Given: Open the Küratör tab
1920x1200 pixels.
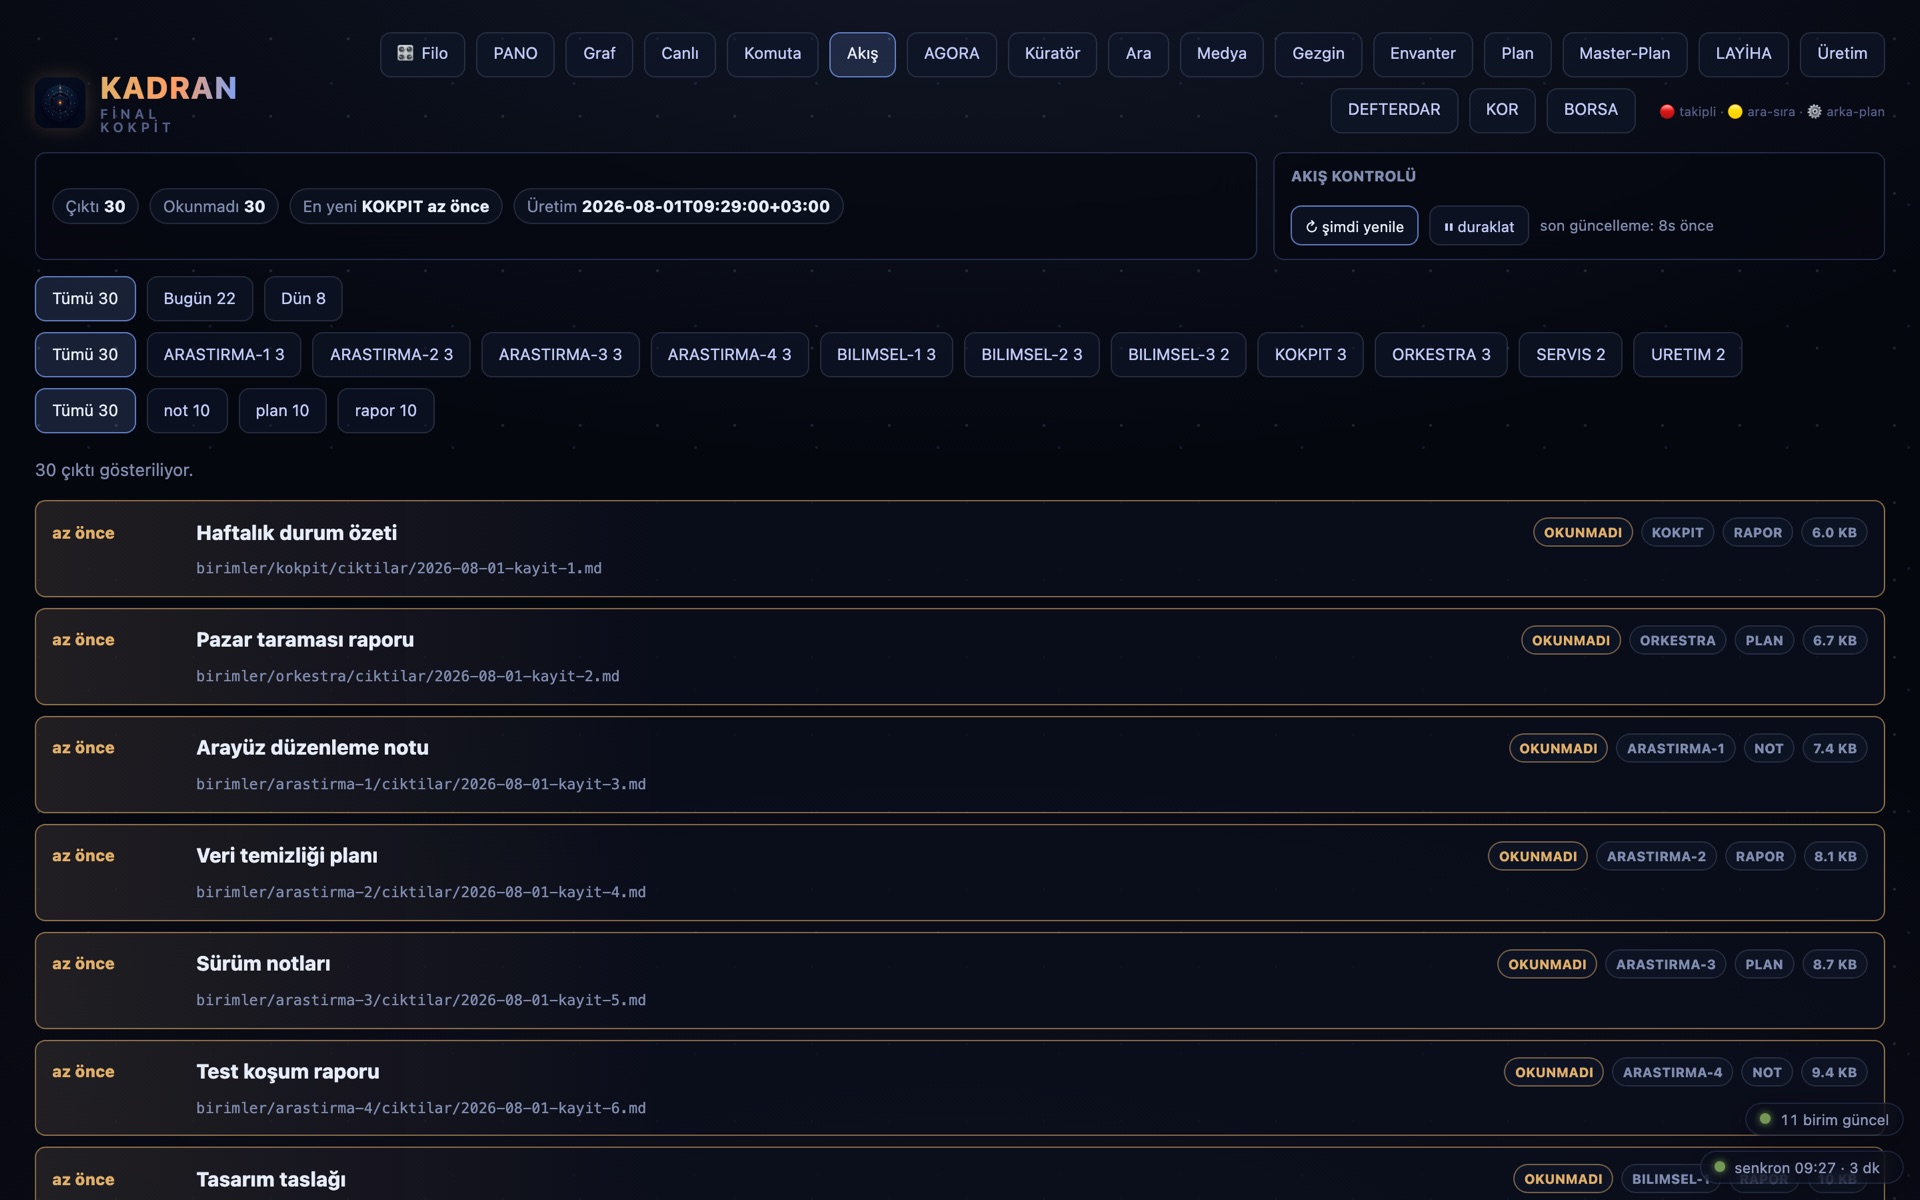Looking at the screenshot, I should (1052, 54).
